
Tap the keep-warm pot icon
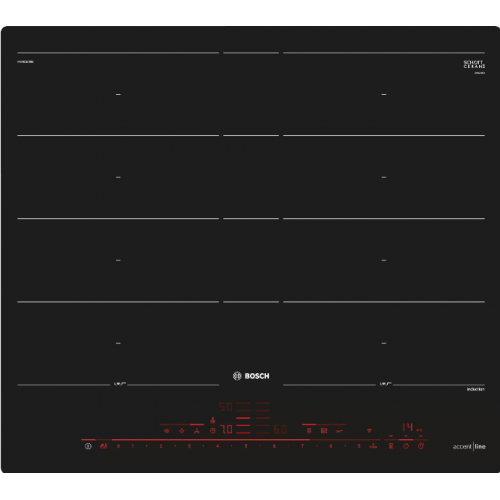[x=167, y=431]
